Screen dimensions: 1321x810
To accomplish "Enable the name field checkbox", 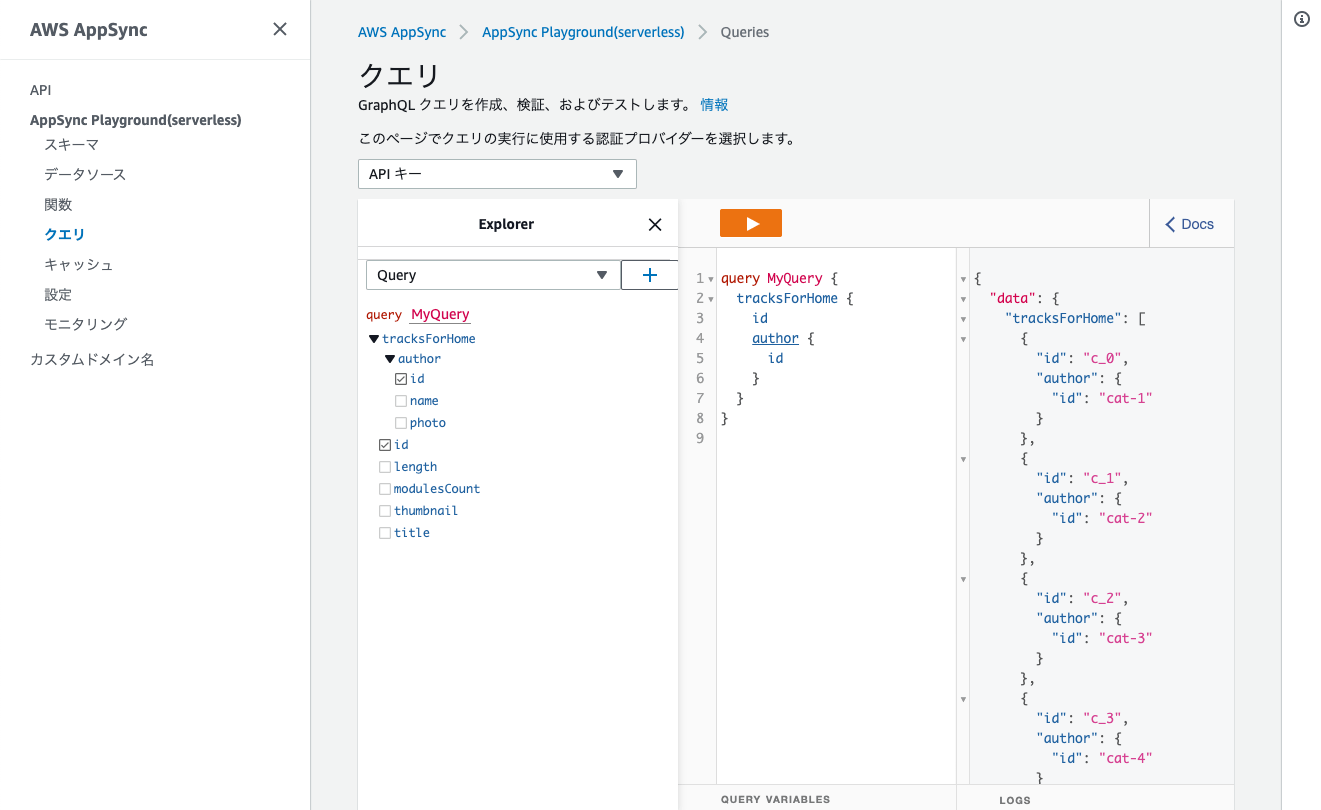I will (401, 401).
